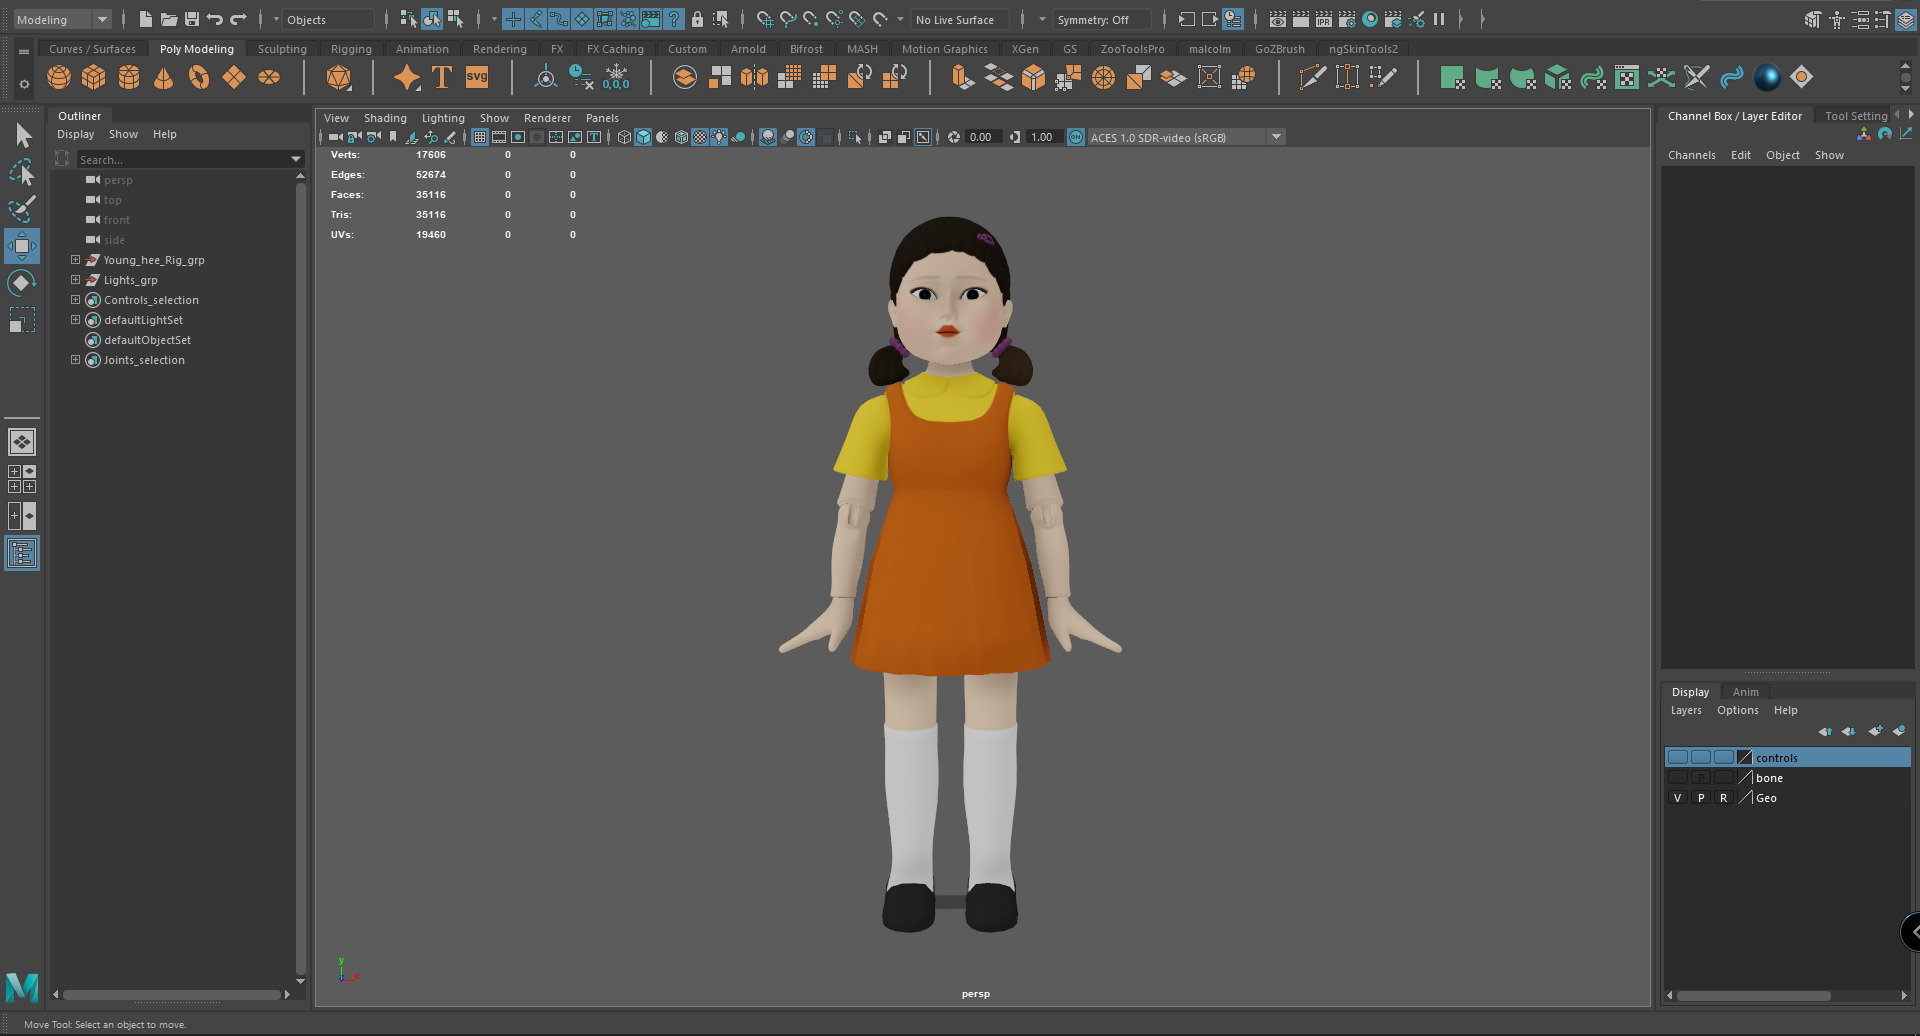Open the ACES color transform dropdown
This screenshot has width=1920, height=1036.
[x=1186, y=137]
